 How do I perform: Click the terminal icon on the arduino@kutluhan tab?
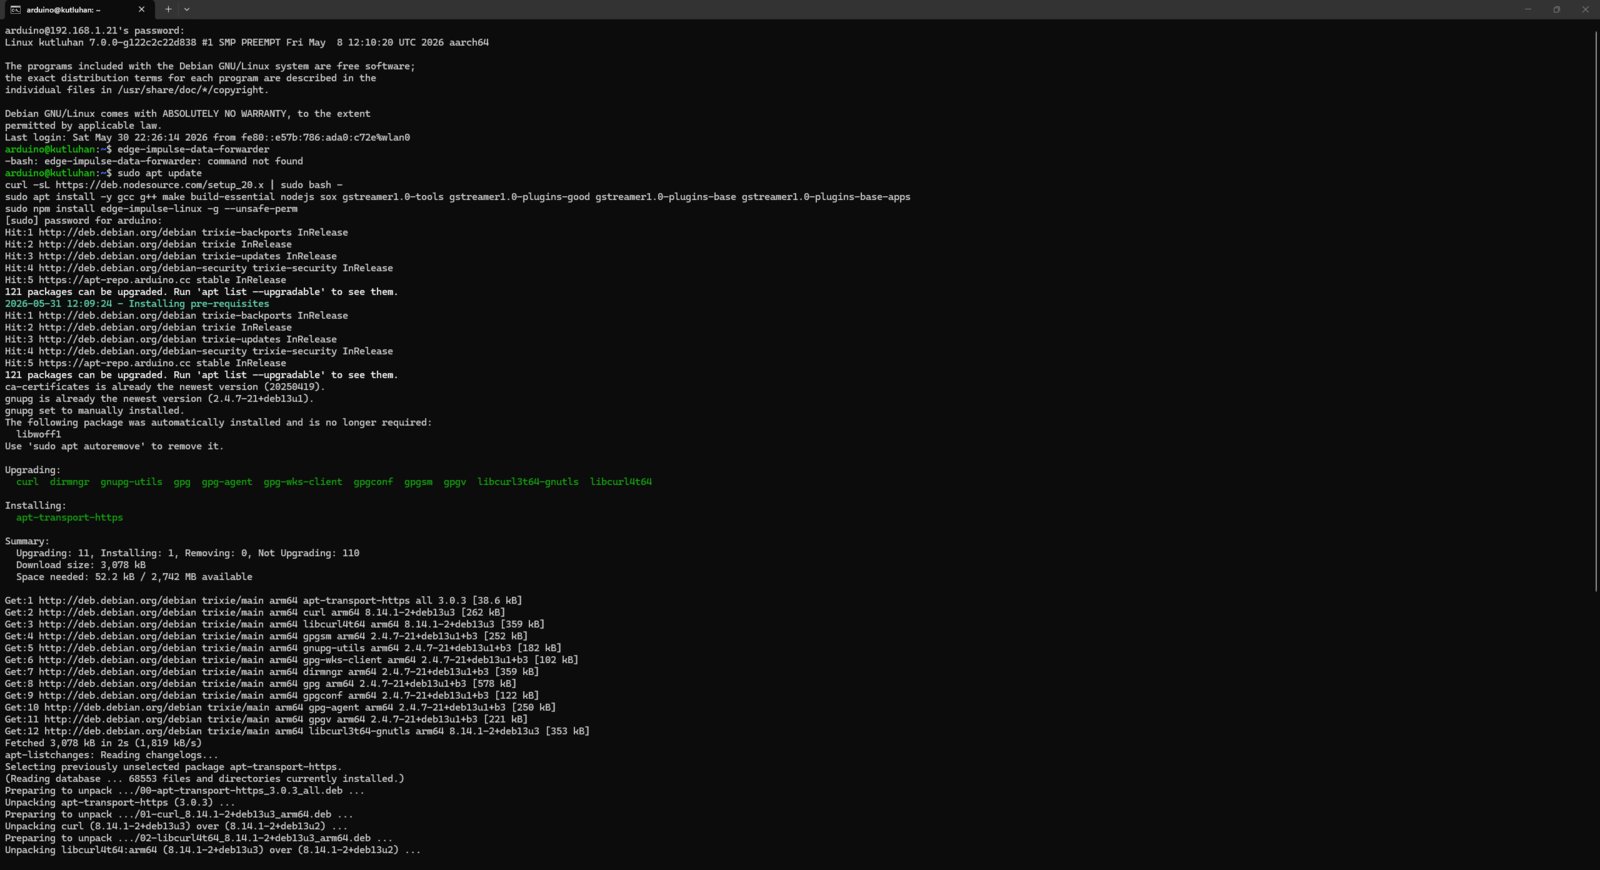15,9
